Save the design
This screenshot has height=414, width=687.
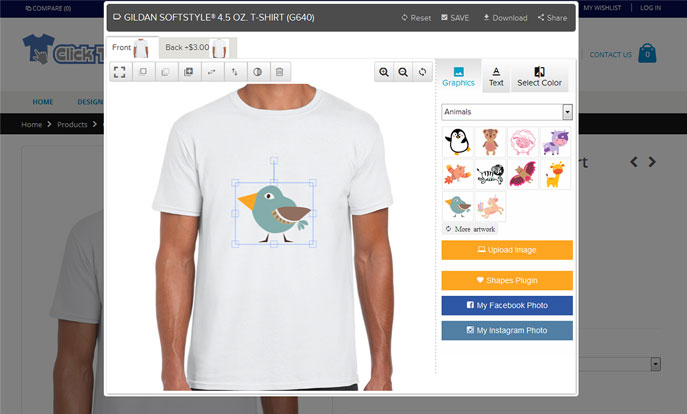(x=455, y=18)
